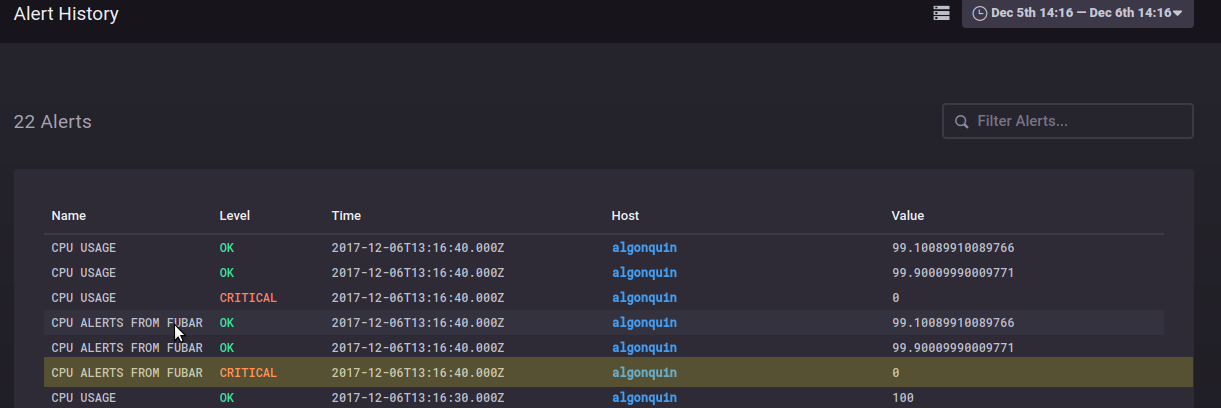This screenshot has width=1221, height=408.
Task: Sort the table by Name column header
Action: [x=69, y=215]
